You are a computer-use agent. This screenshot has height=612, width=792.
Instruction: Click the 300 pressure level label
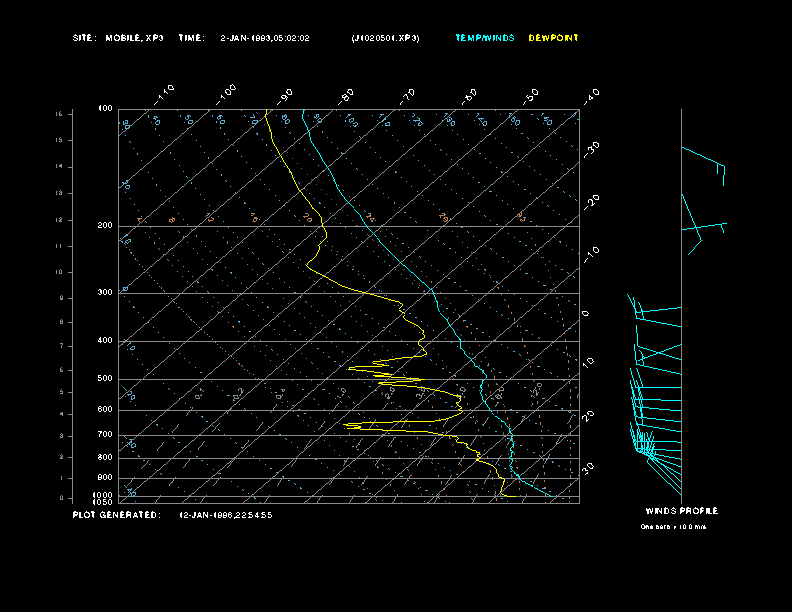105,293
